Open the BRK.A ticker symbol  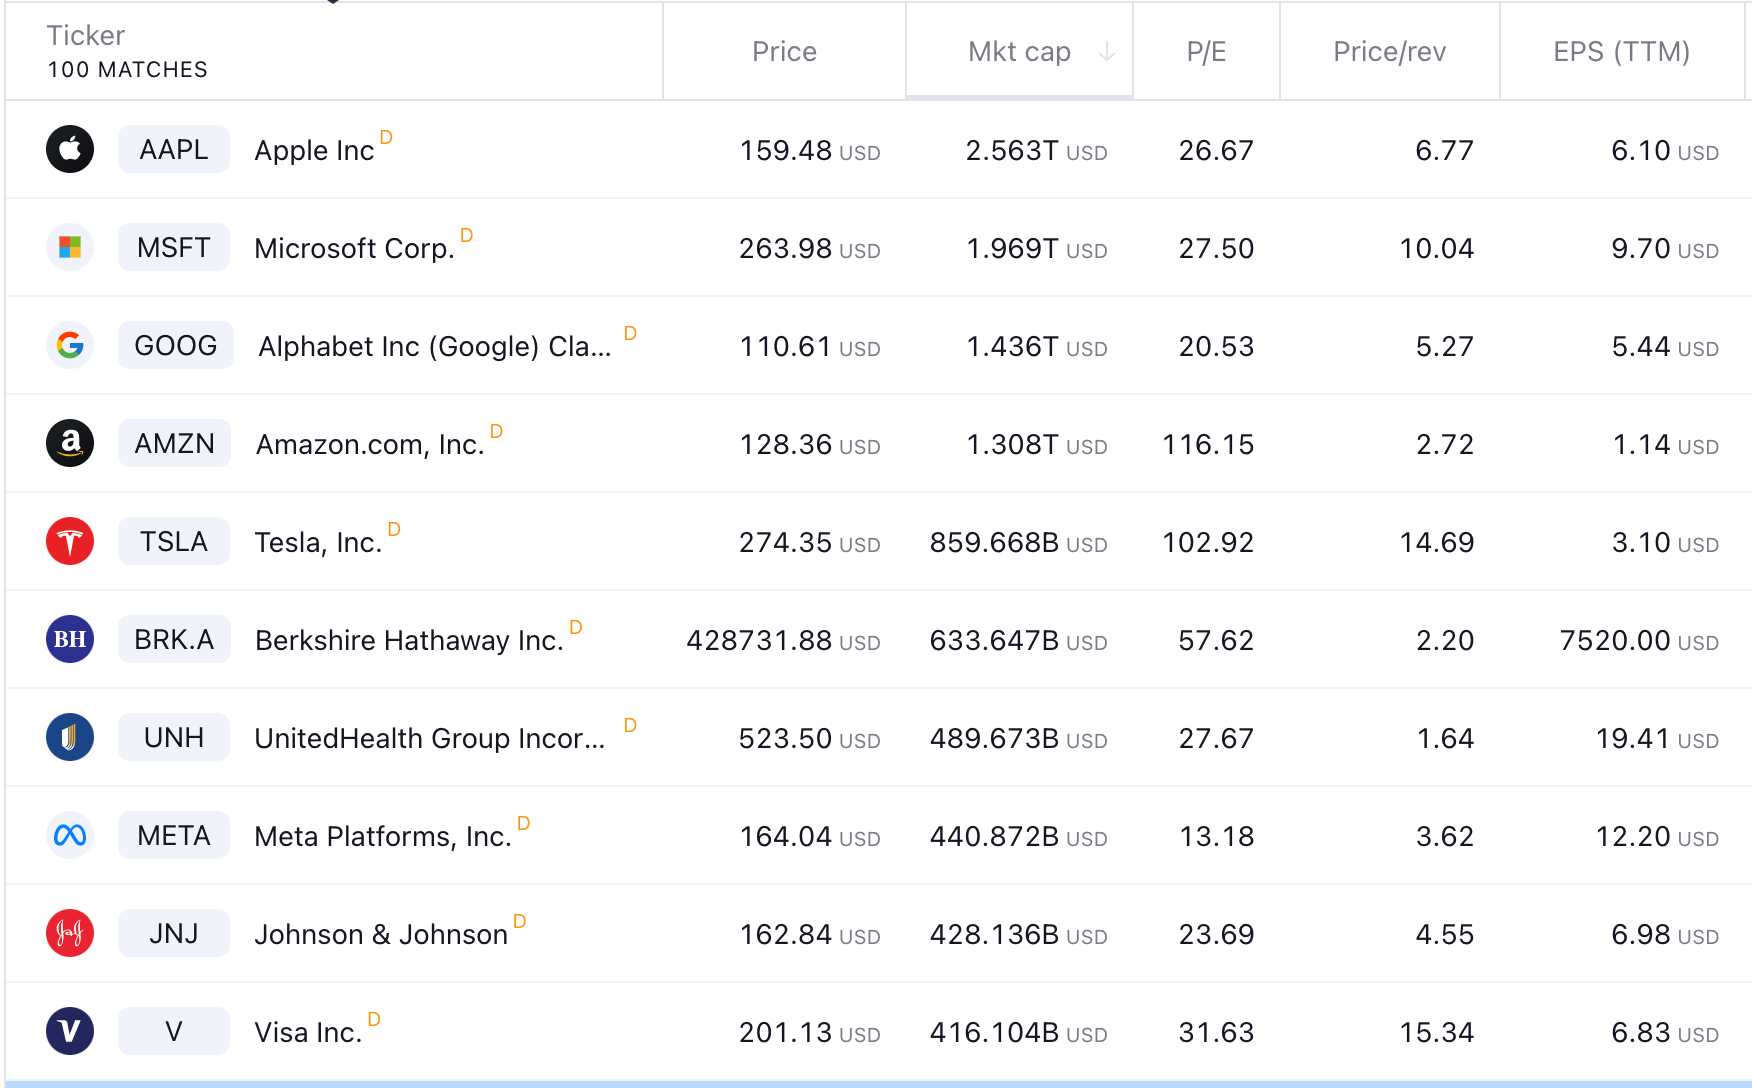(174, 639)
